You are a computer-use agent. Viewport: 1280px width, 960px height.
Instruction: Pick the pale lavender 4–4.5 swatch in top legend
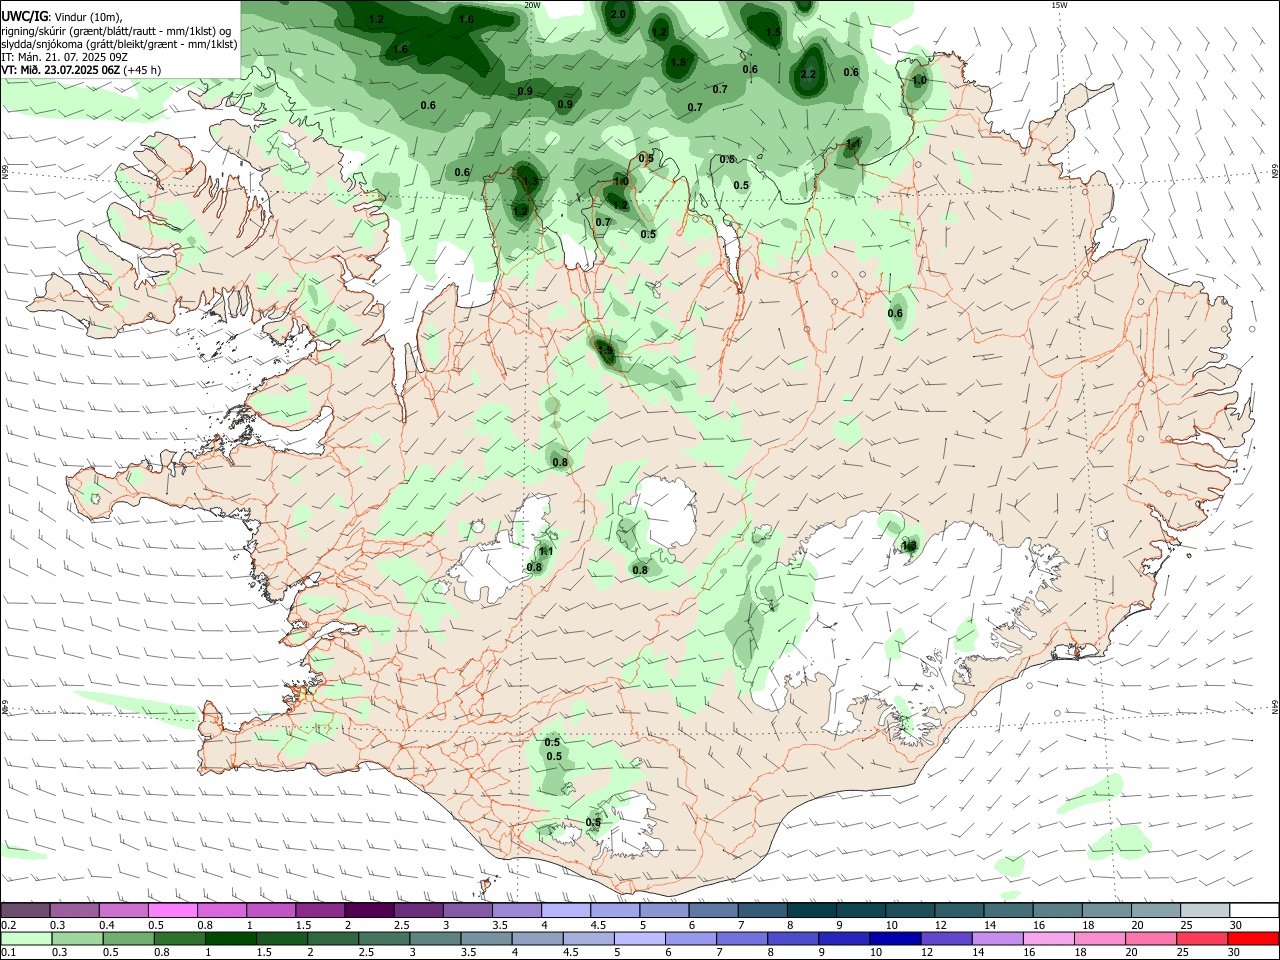click(565, 911)
